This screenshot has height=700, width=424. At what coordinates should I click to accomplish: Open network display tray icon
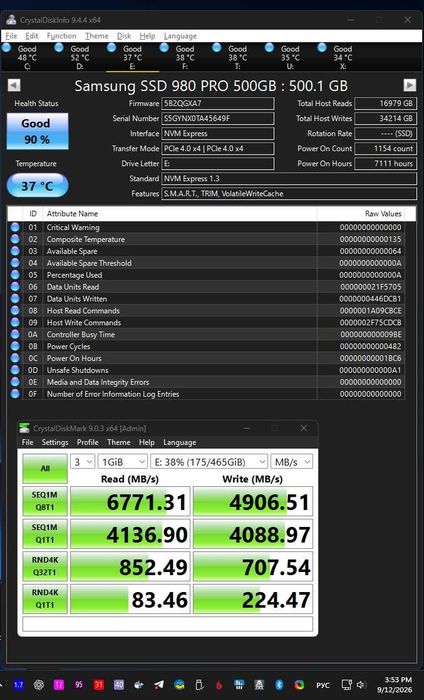click(346, 684)
